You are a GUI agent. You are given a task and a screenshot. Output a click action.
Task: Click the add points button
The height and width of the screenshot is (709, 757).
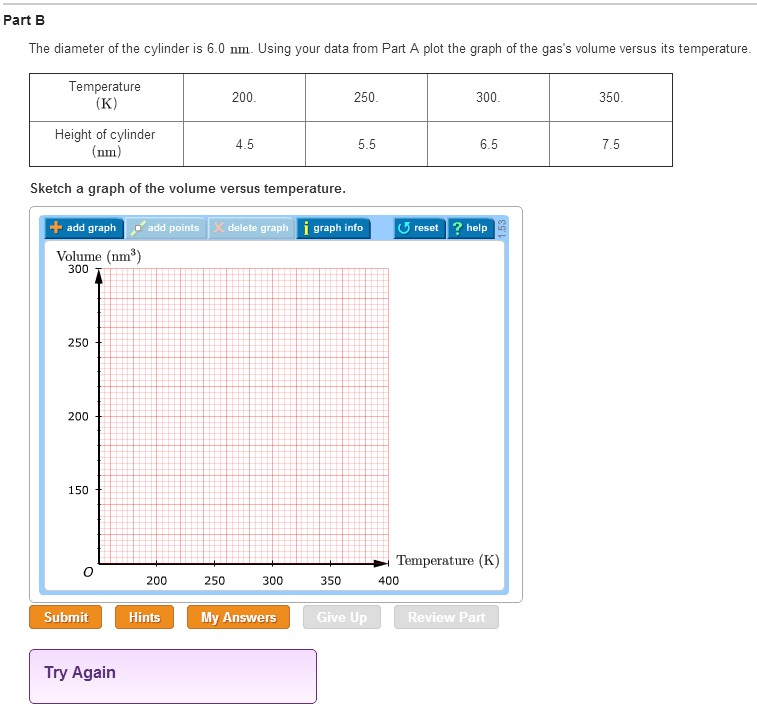pos(167,228)
